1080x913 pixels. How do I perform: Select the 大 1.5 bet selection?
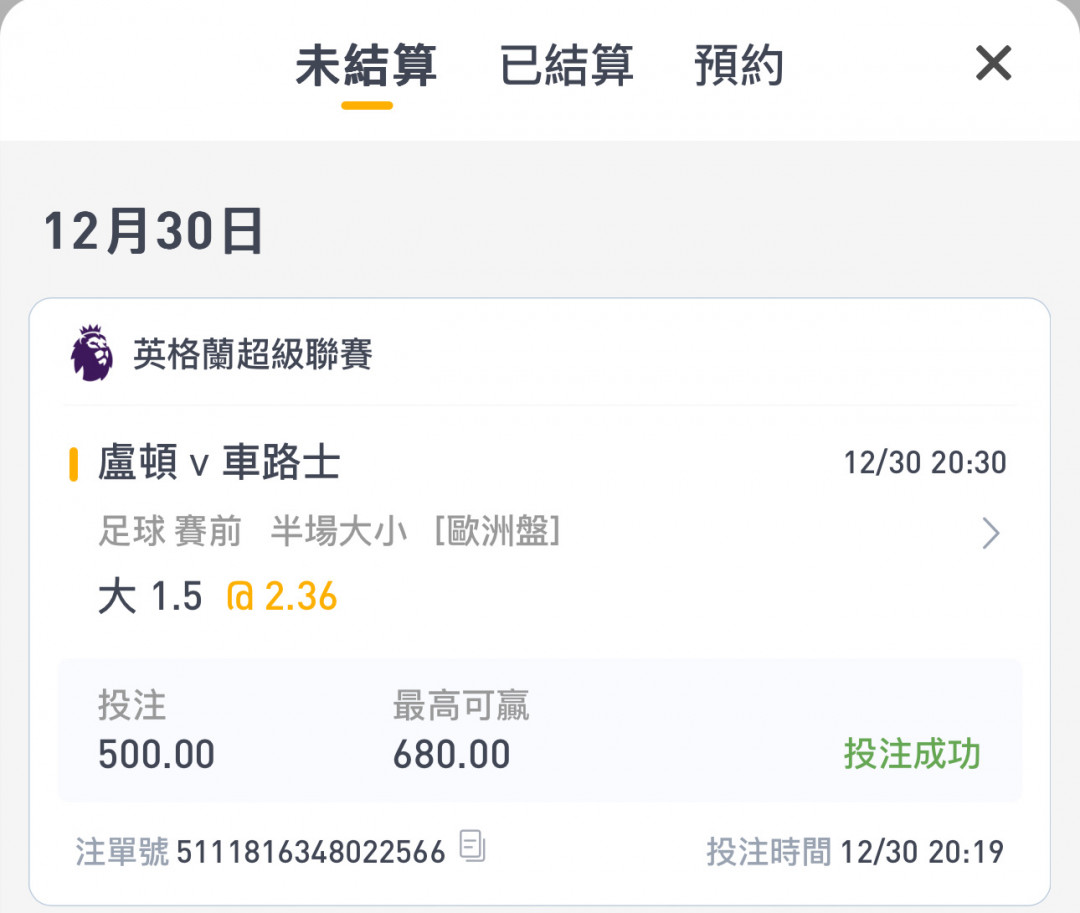click(x=150, y=597)
